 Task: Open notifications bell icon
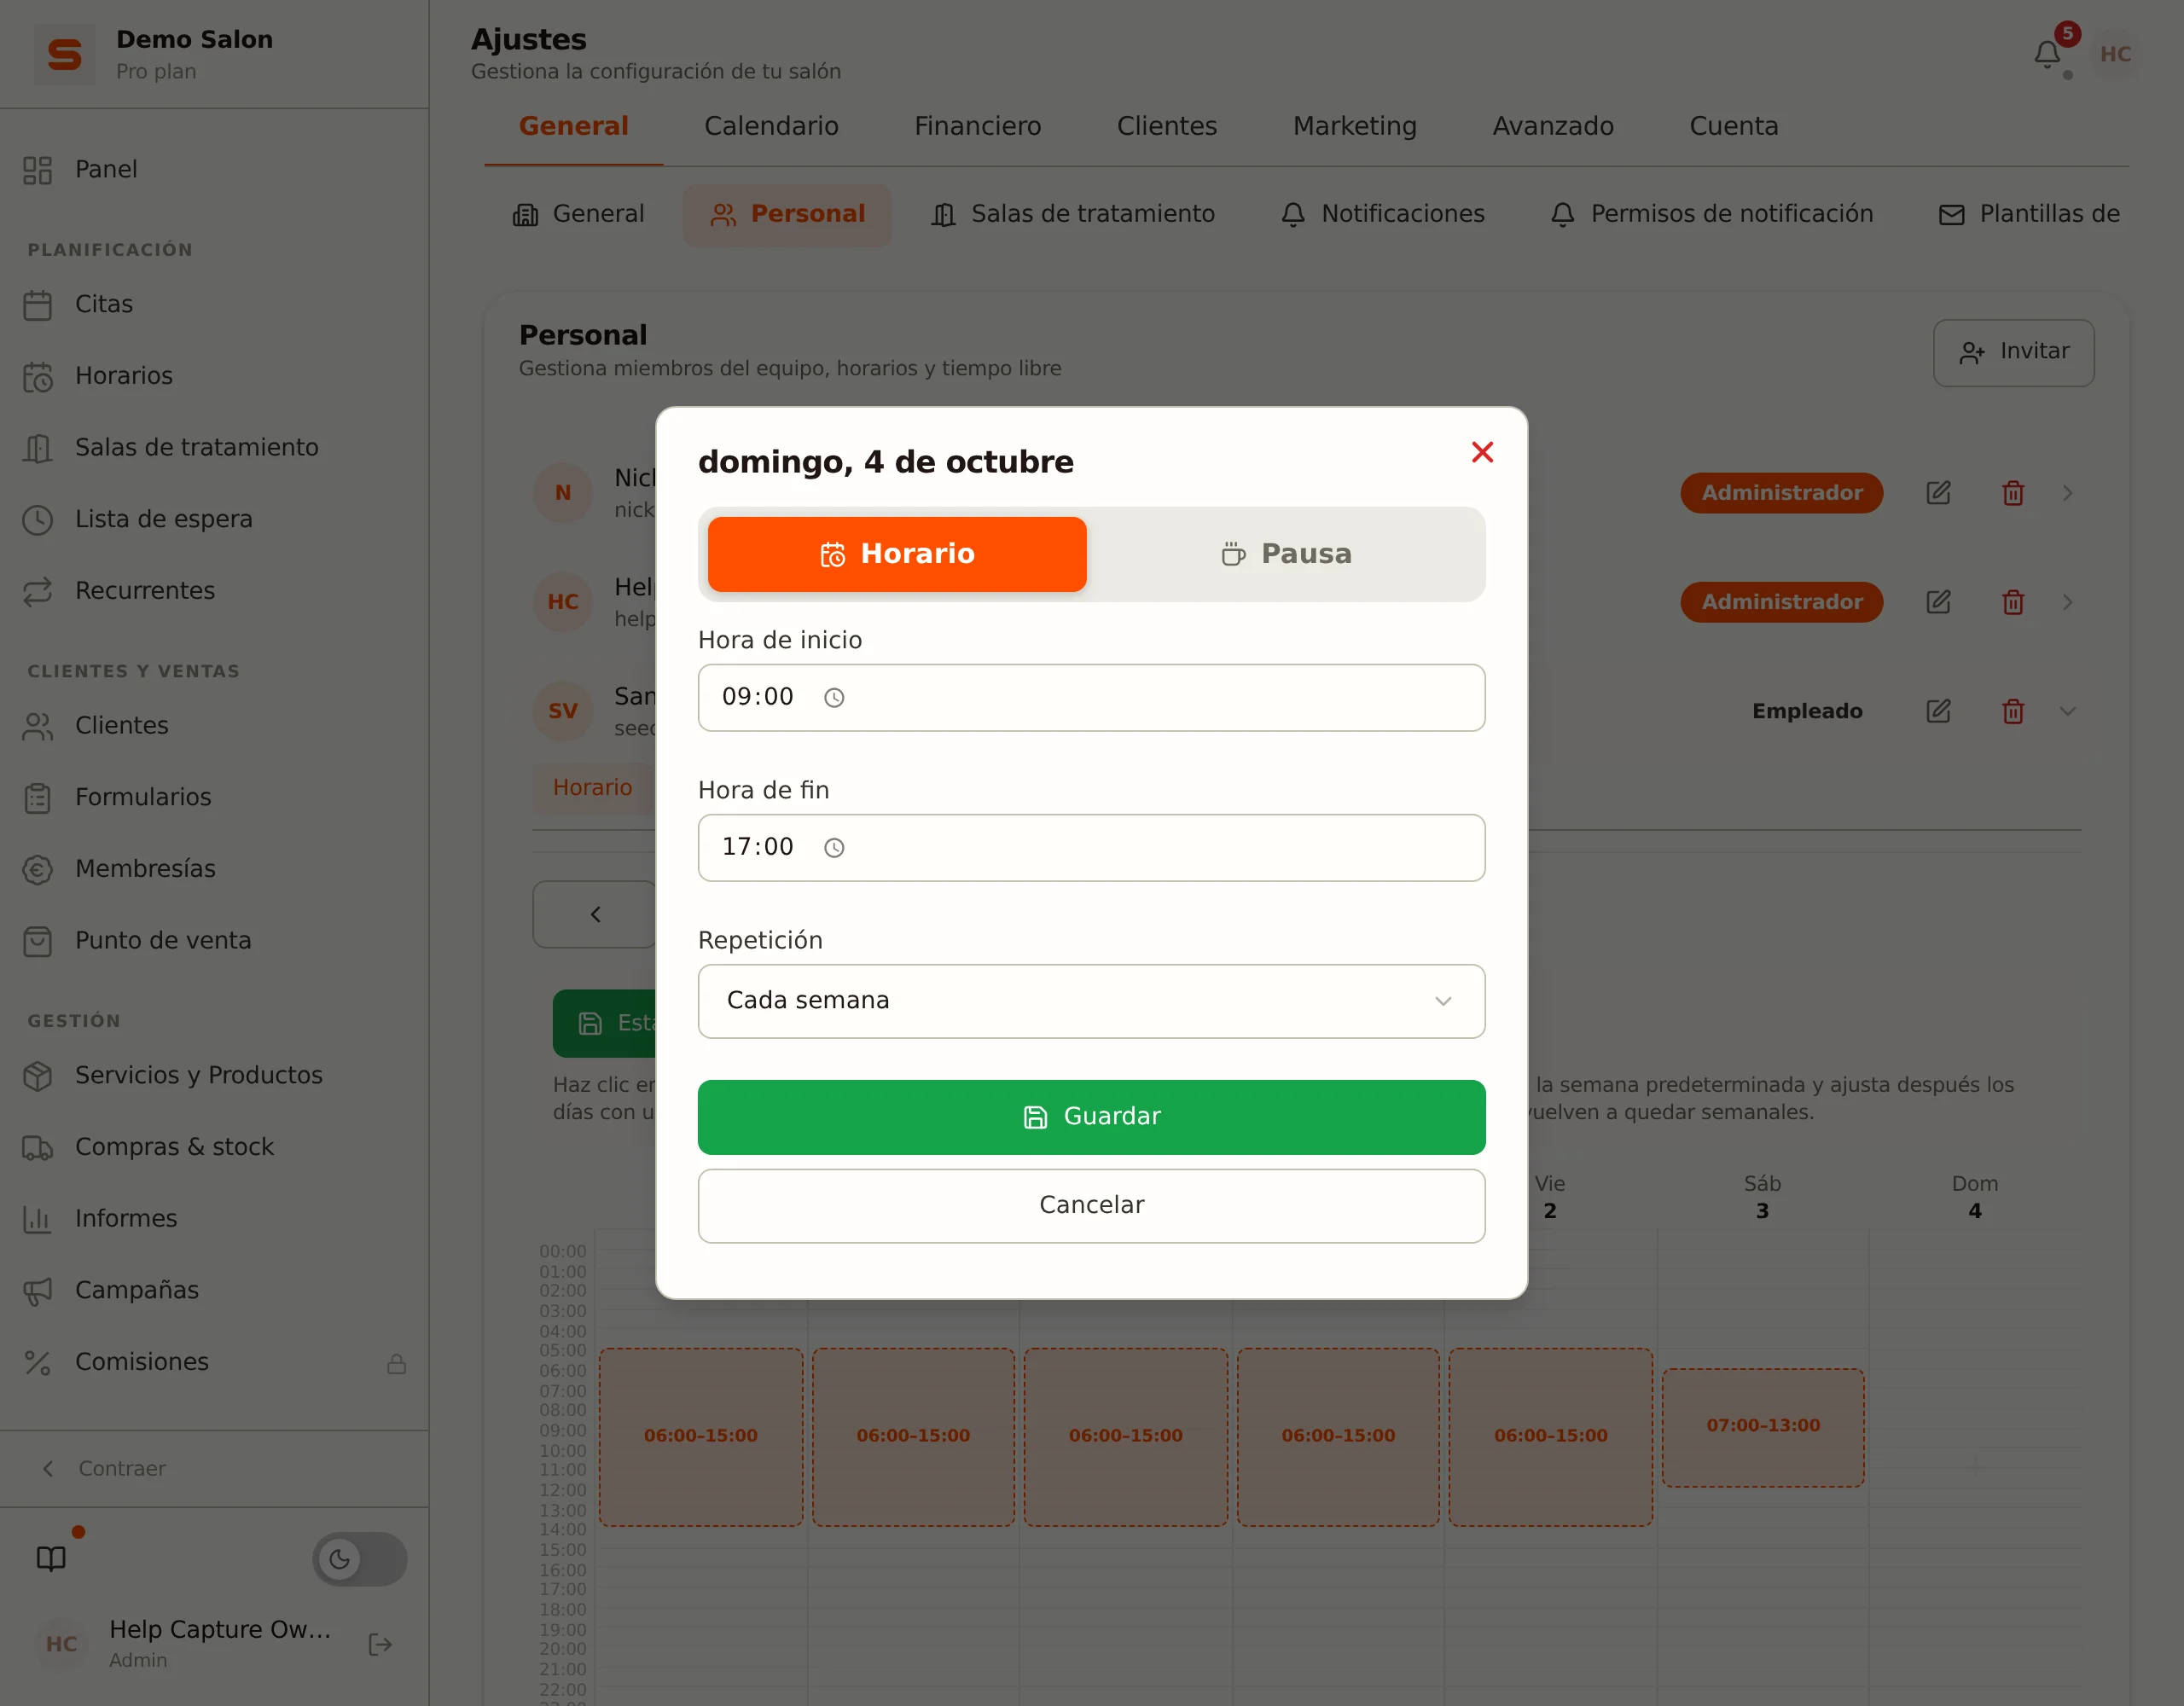pyautogui.click(x=2047, y=55)
